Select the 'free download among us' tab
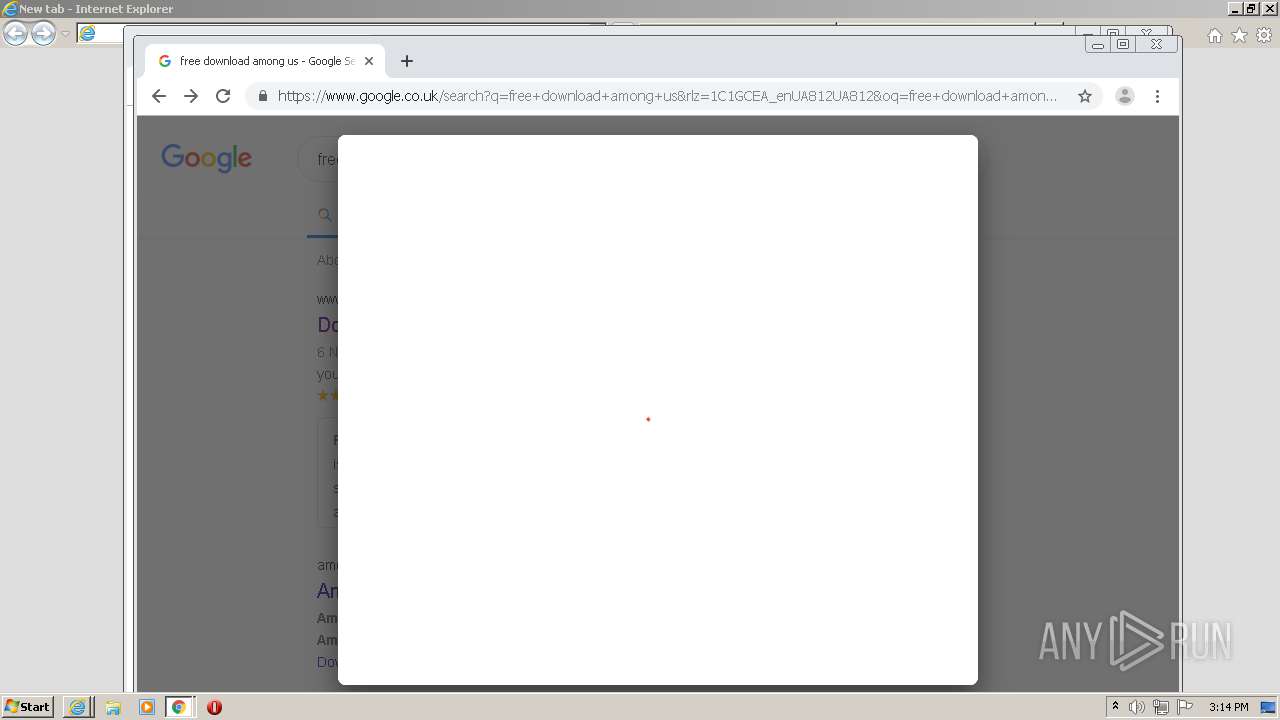 [266, 61]
